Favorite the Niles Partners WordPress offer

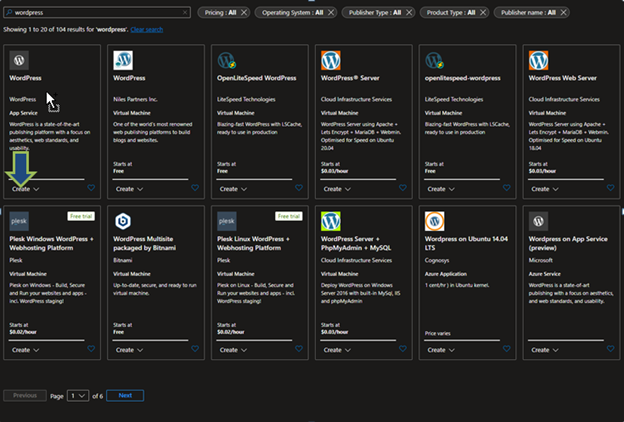pyautogui.click(x=195, y=188)
